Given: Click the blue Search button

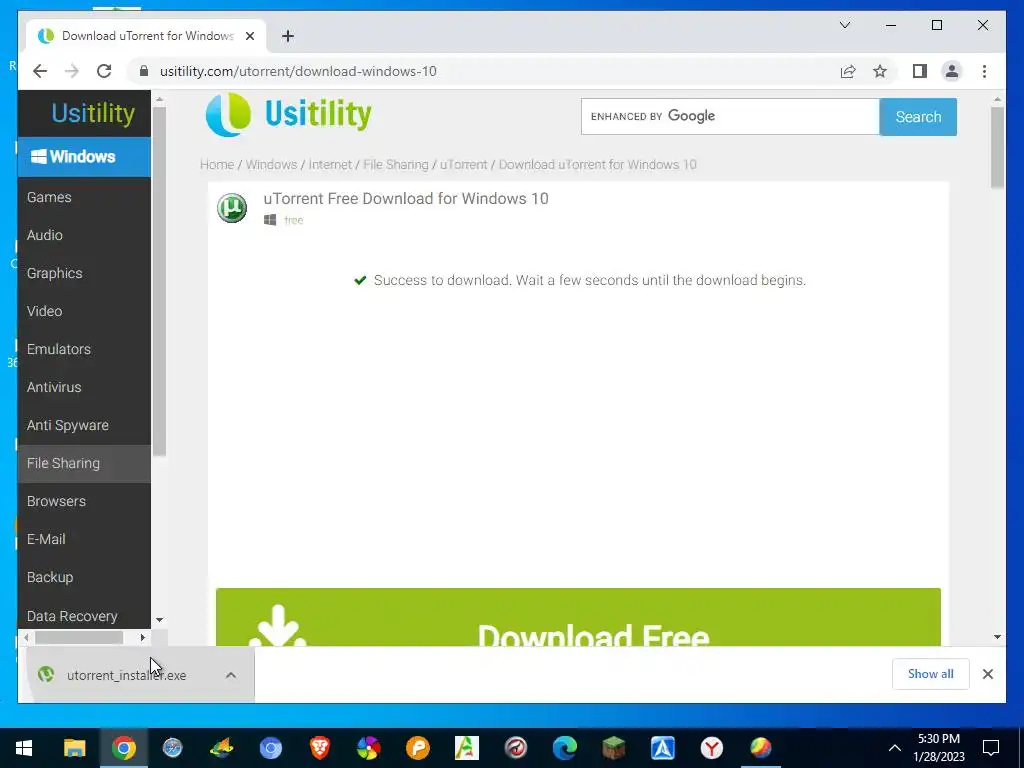Looking at the screenshot, I should [918, 117].
